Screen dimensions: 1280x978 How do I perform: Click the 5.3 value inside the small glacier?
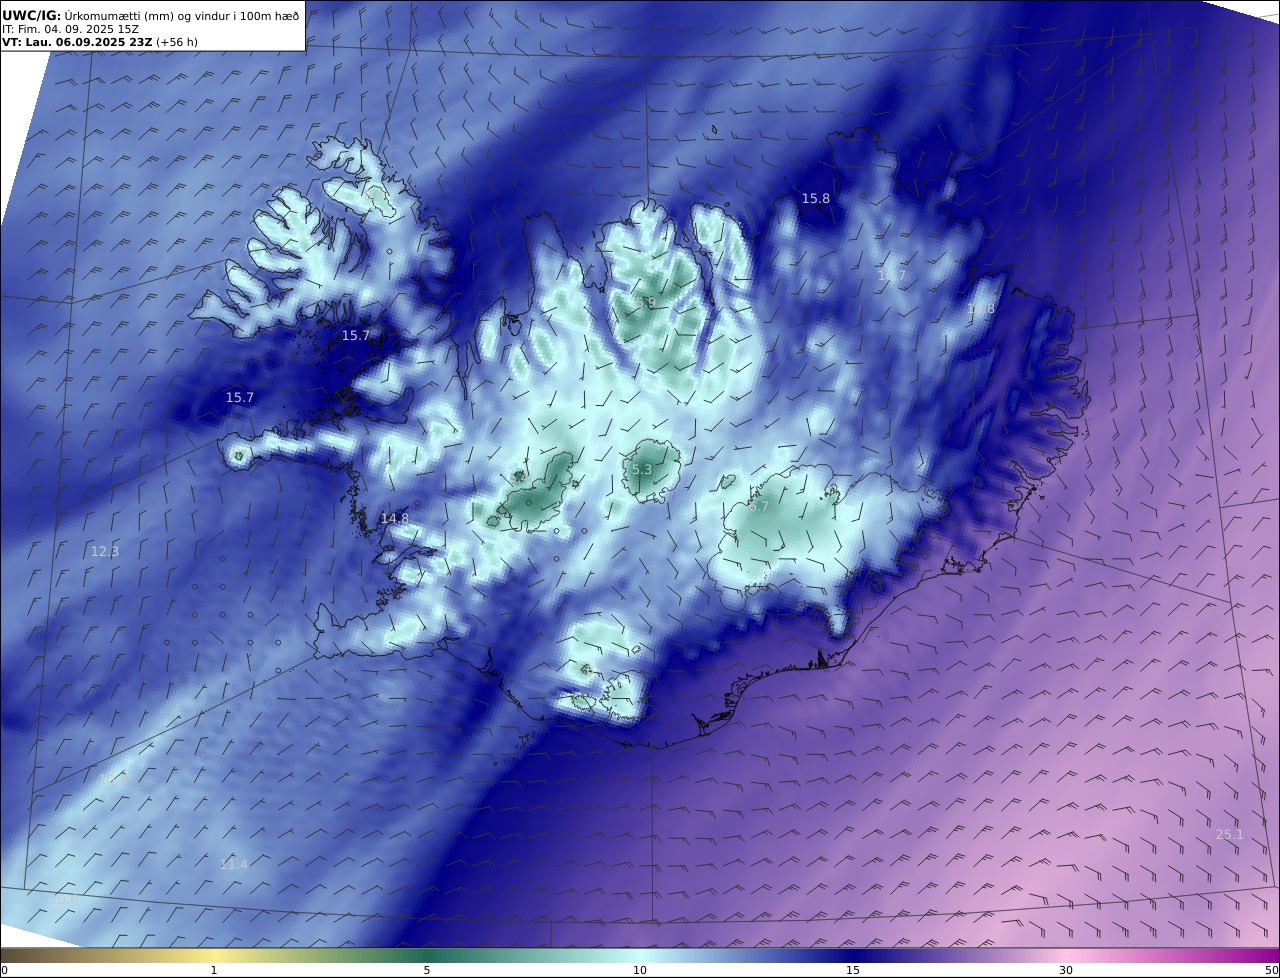642,470
